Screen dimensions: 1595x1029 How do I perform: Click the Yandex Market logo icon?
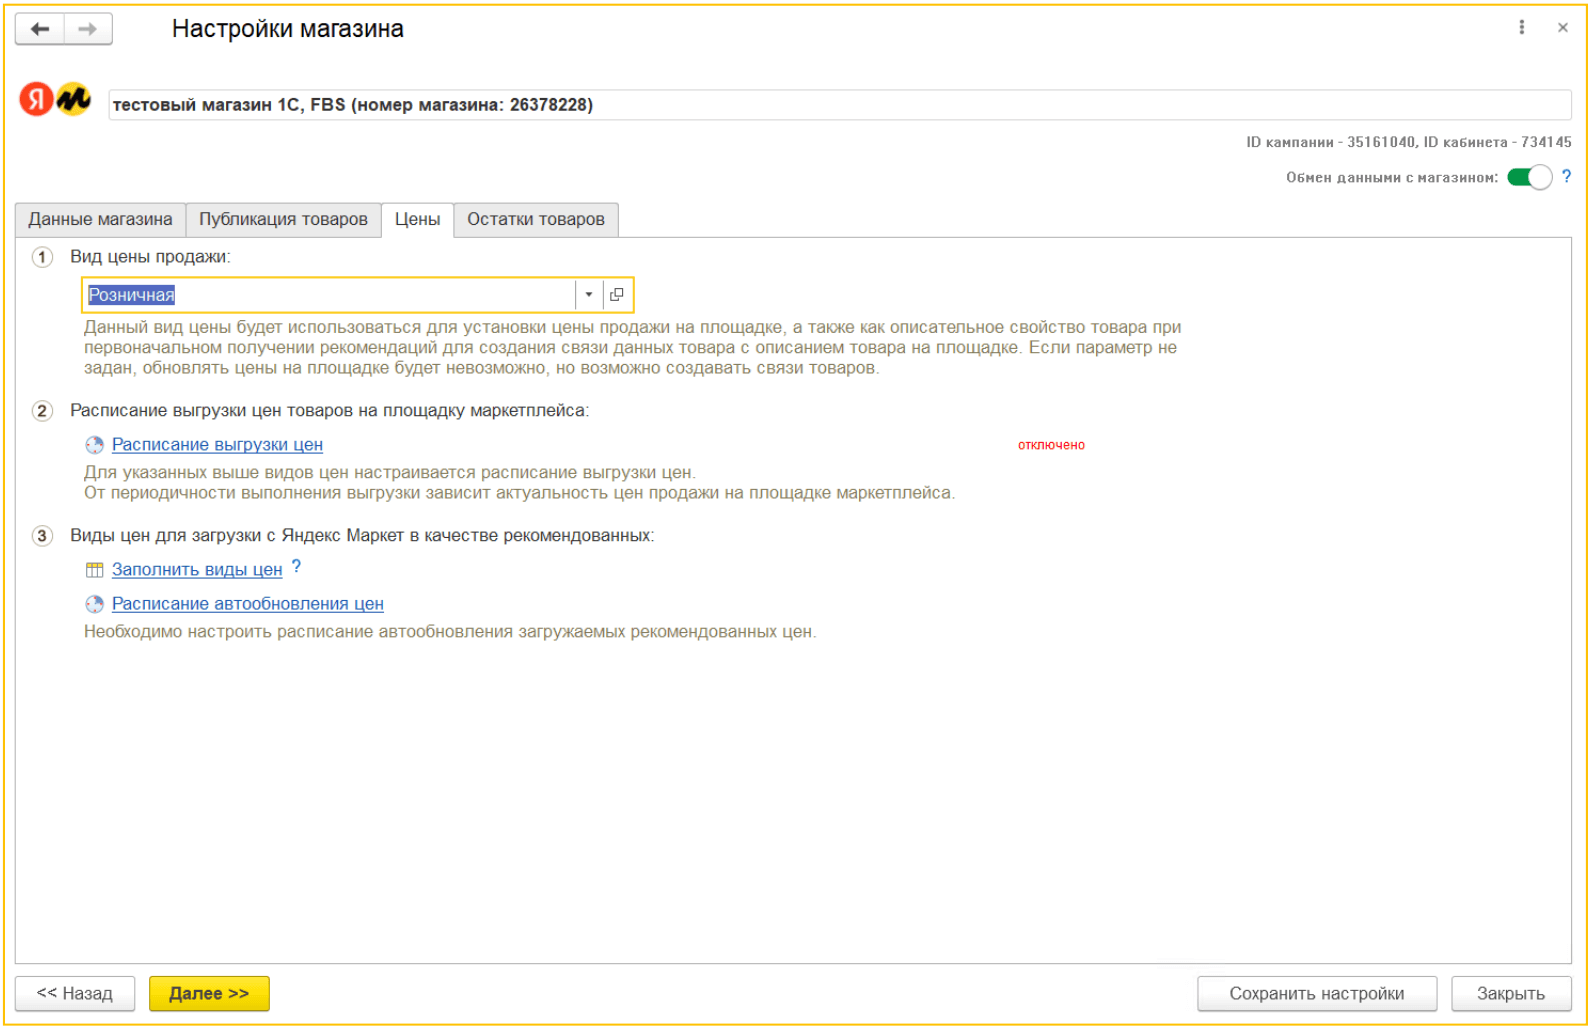point(55,99)
